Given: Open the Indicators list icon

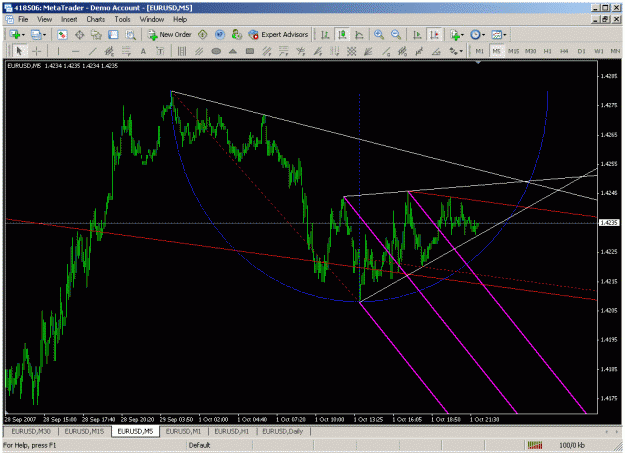Looking at the screenshot, I should coord(454,35).
